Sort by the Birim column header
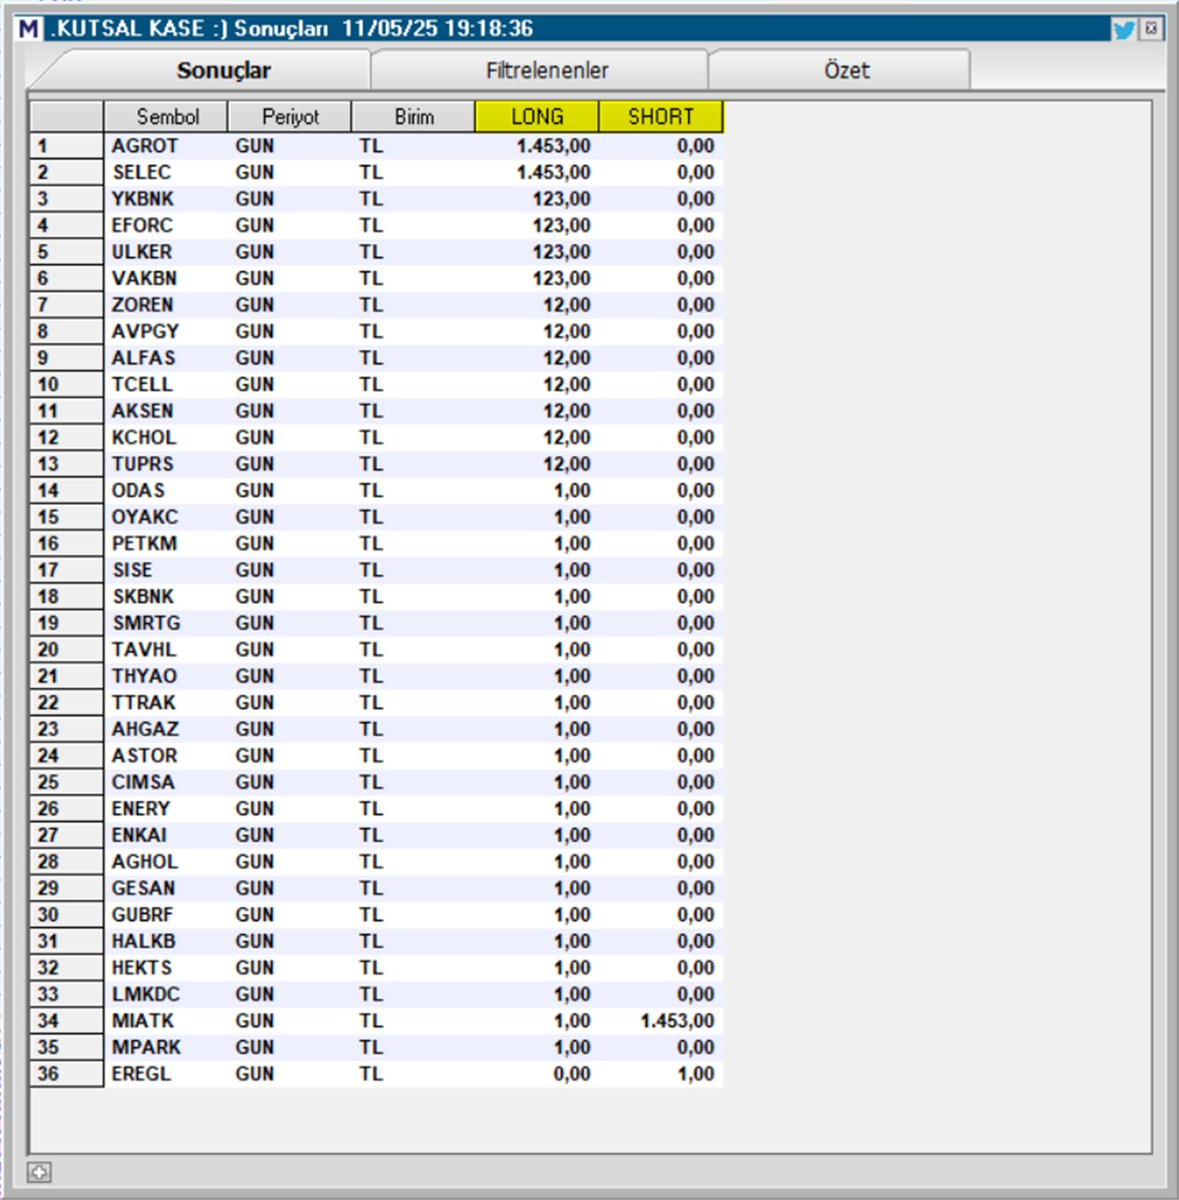Screen dimensions: 1179x1200 click(414, 117)
